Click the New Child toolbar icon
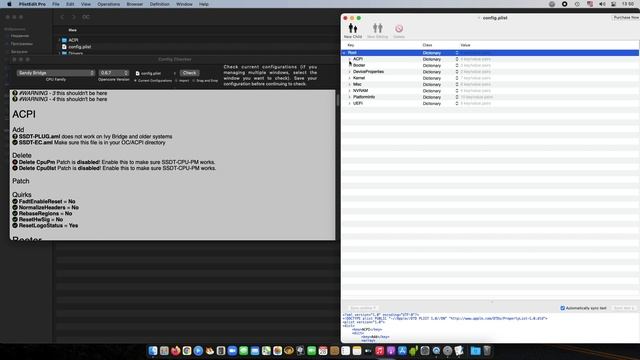Screen dimensions: 640x360 click(353, 28)
